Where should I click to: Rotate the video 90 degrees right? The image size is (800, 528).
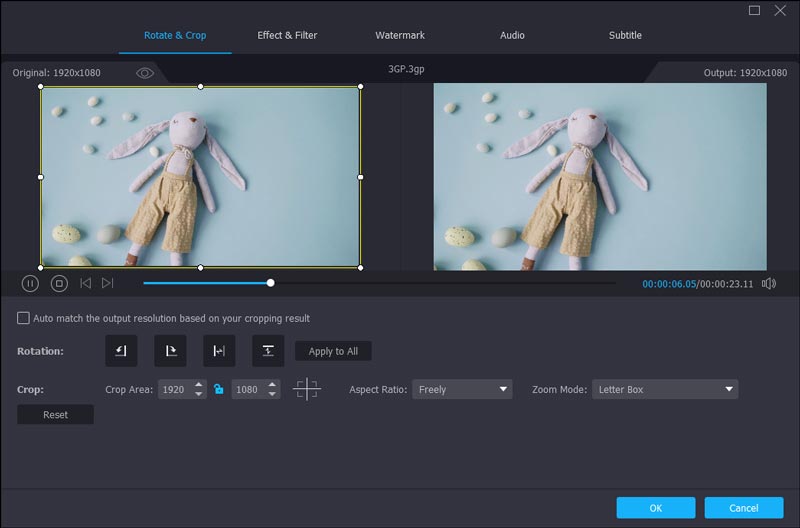pos(170,351)
